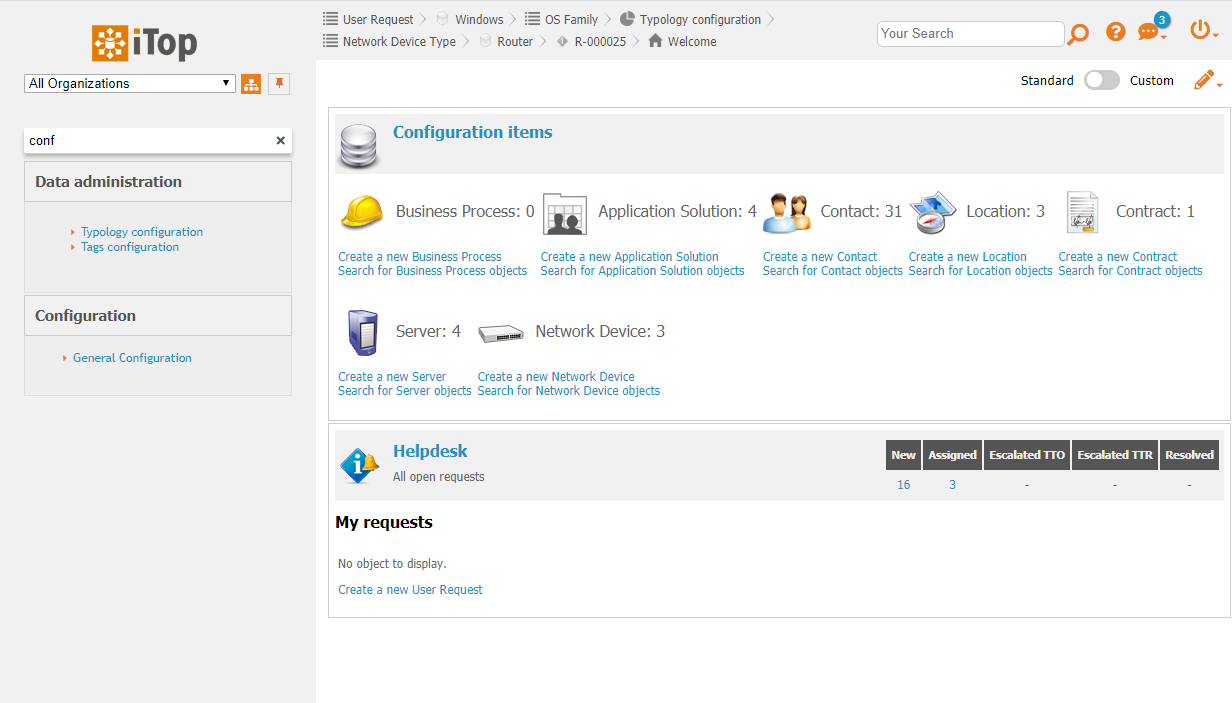Click Create a new Server

(392, 377)
